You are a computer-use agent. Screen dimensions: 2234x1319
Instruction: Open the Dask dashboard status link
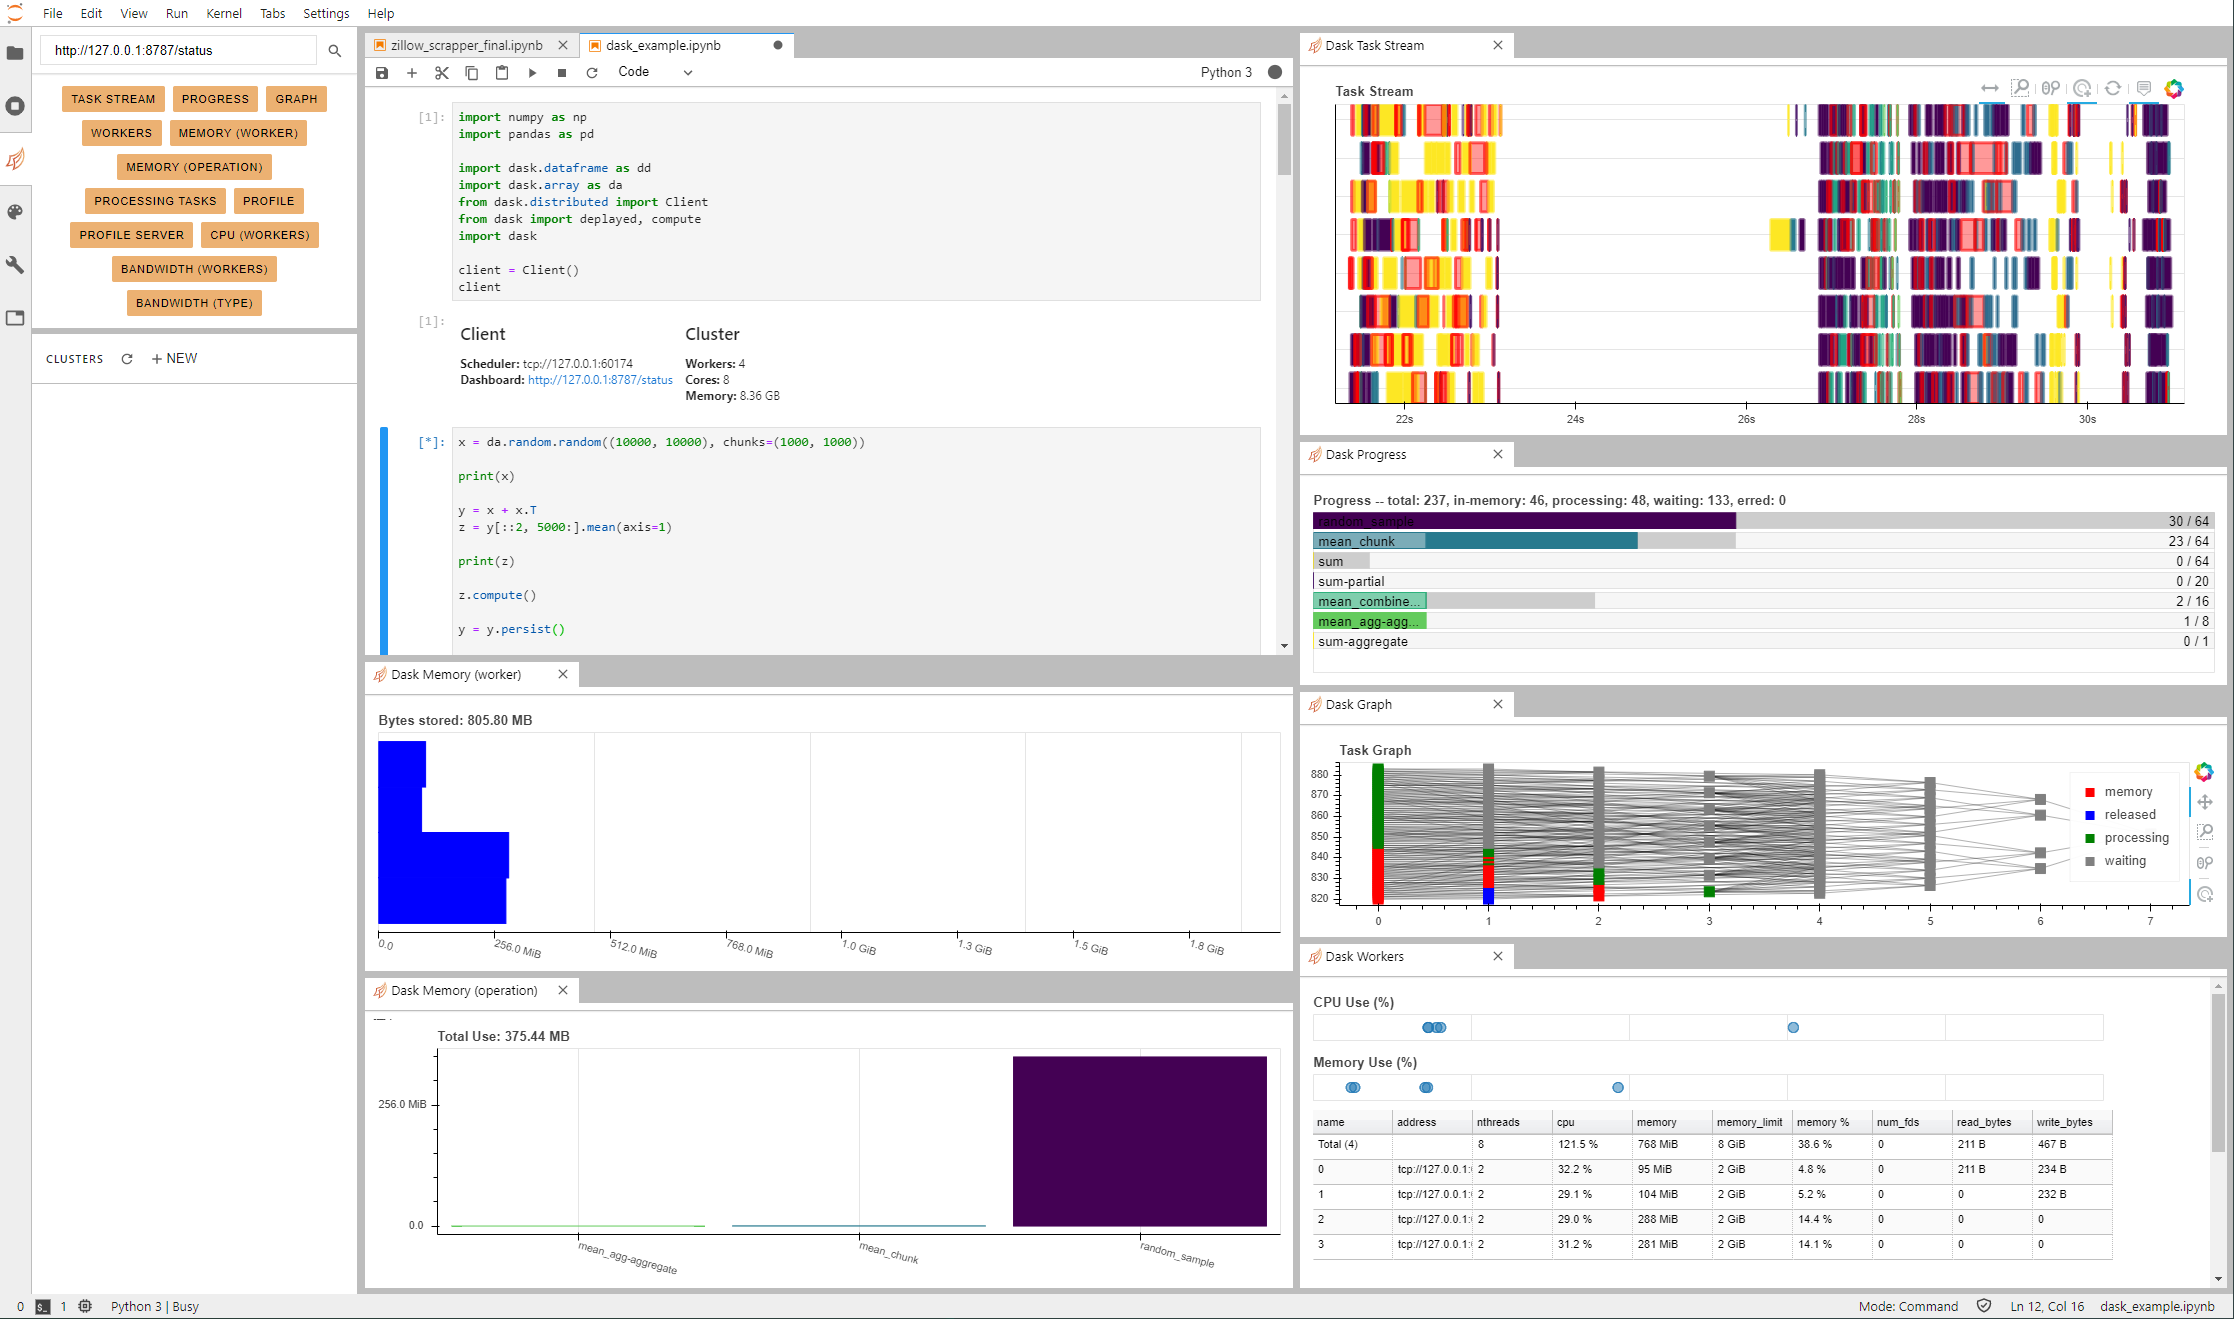[x=600, y=380]
